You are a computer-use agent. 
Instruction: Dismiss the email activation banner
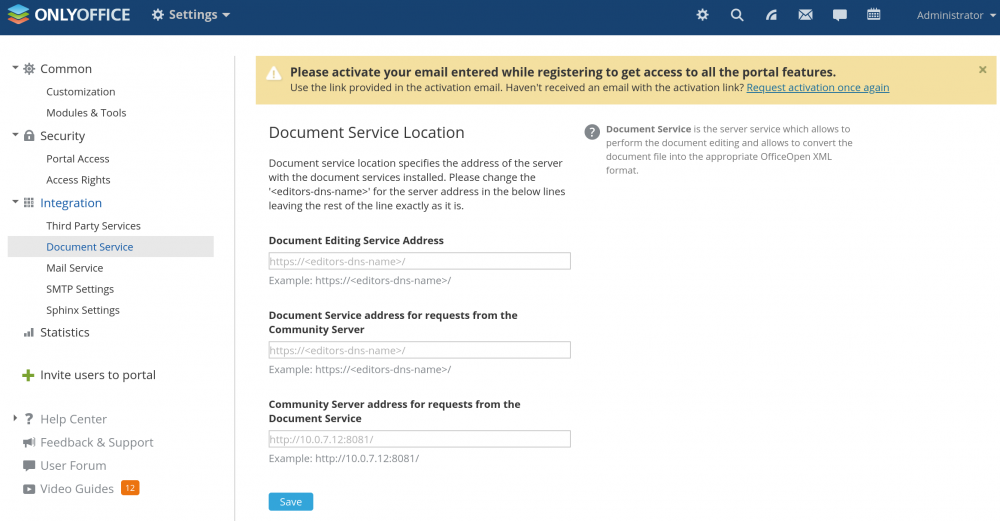pyautogui.click(x=983, y=70)
